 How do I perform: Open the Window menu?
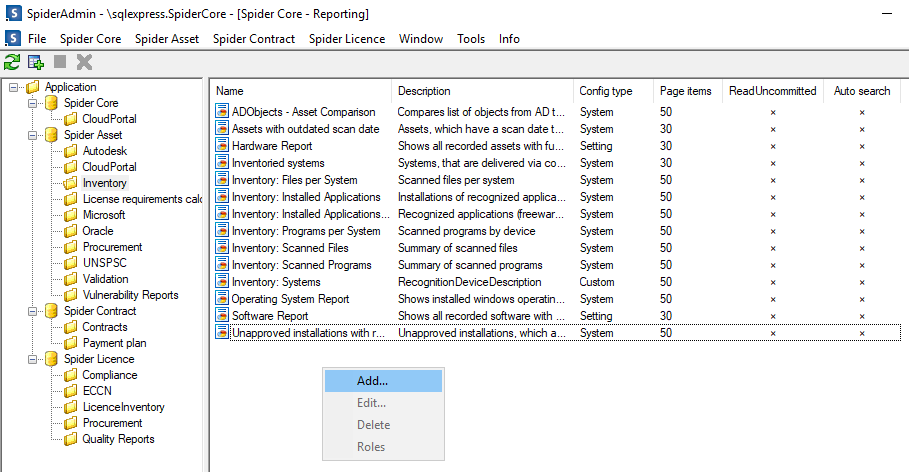(x=421, y=39)
